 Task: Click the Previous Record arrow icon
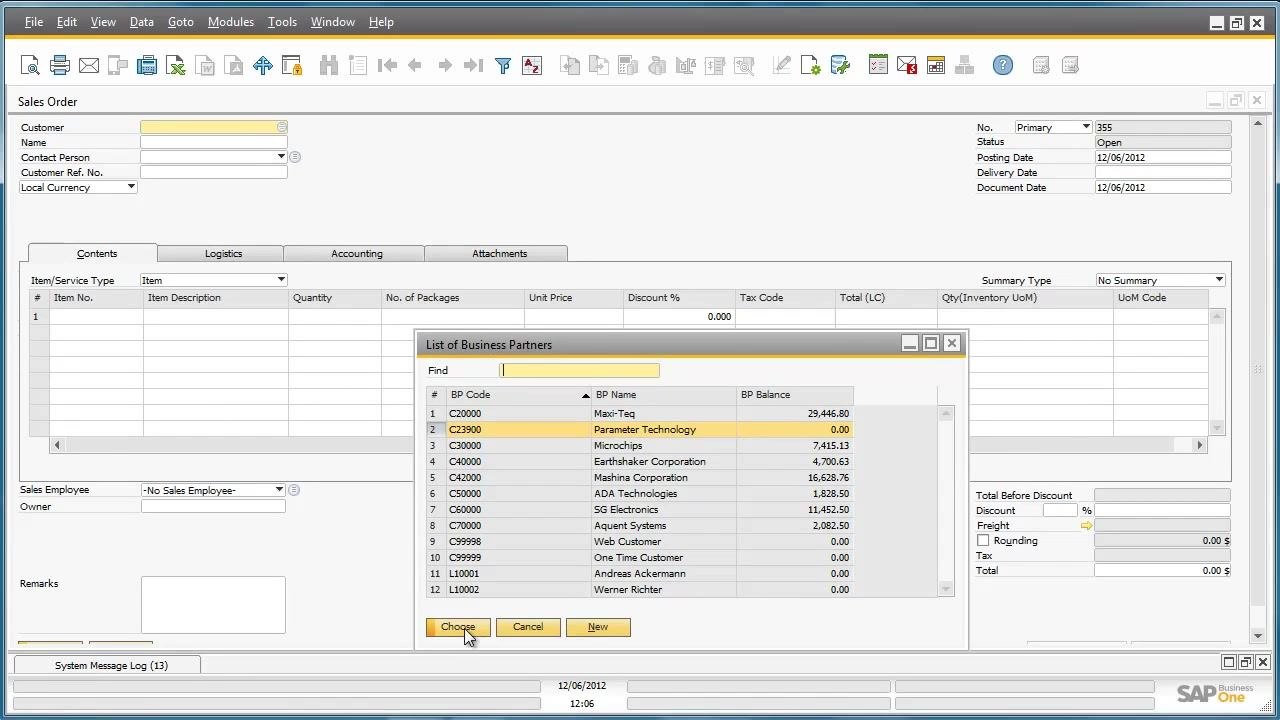415,66
